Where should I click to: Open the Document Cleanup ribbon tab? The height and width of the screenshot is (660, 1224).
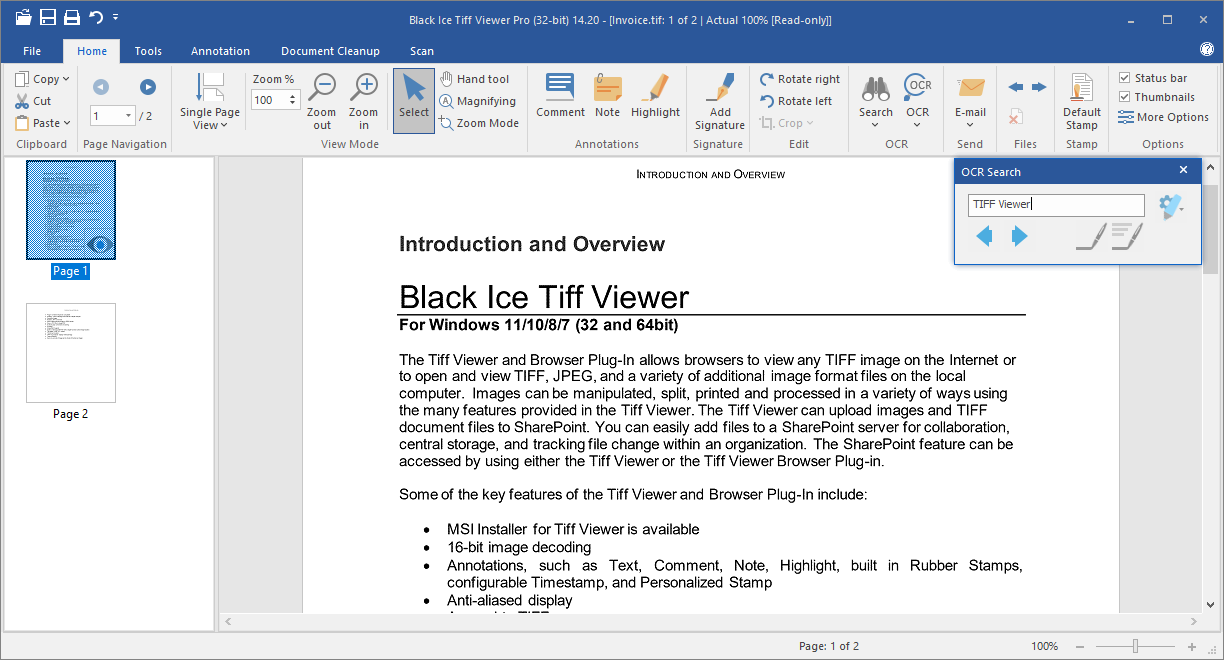click(x=330, y=51)
